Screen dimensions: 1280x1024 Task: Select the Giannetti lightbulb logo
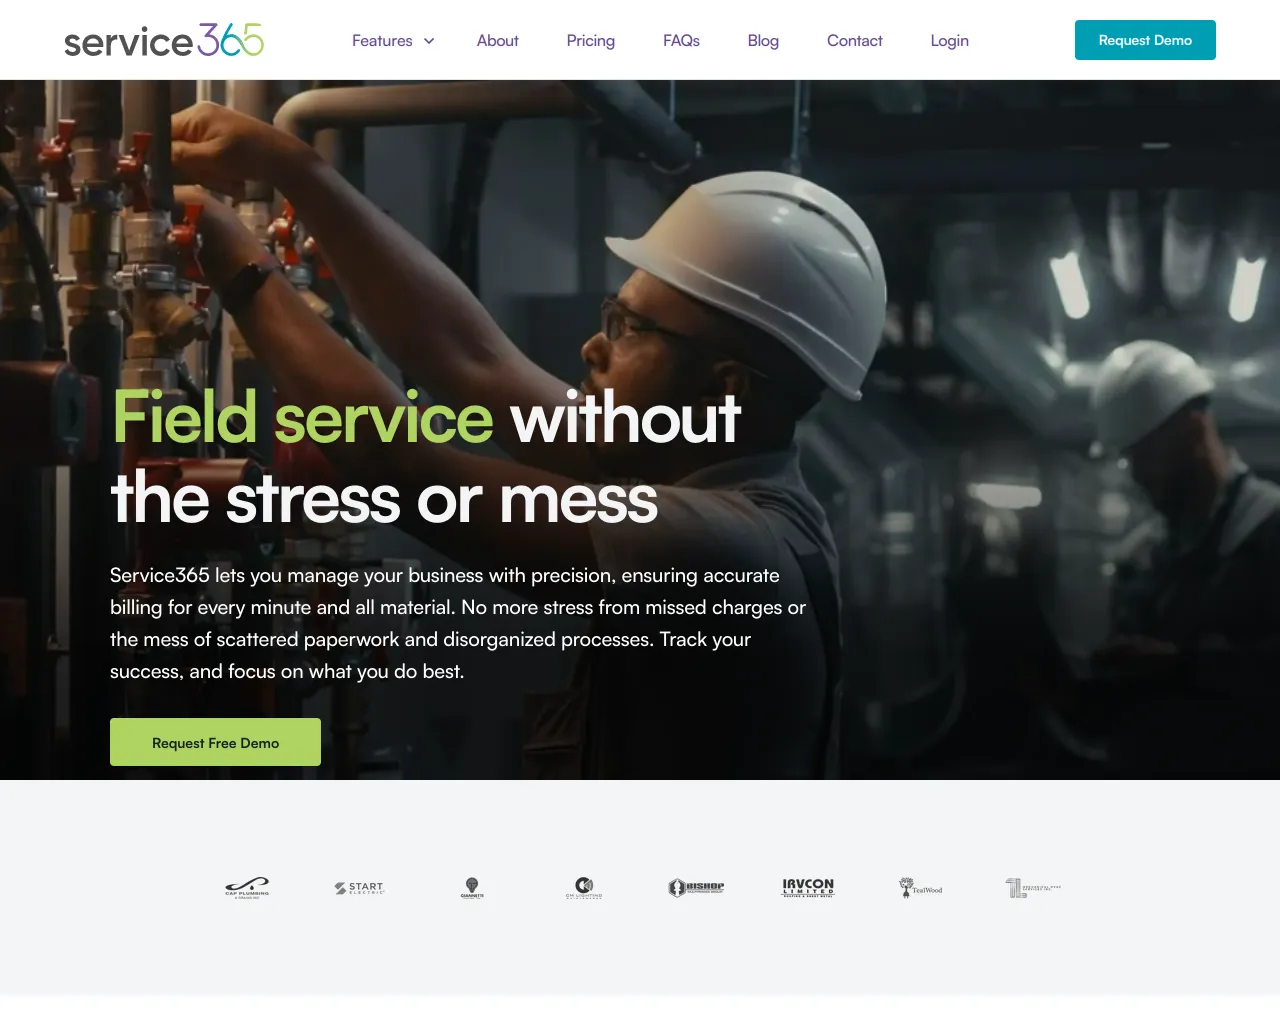(472, 887)
